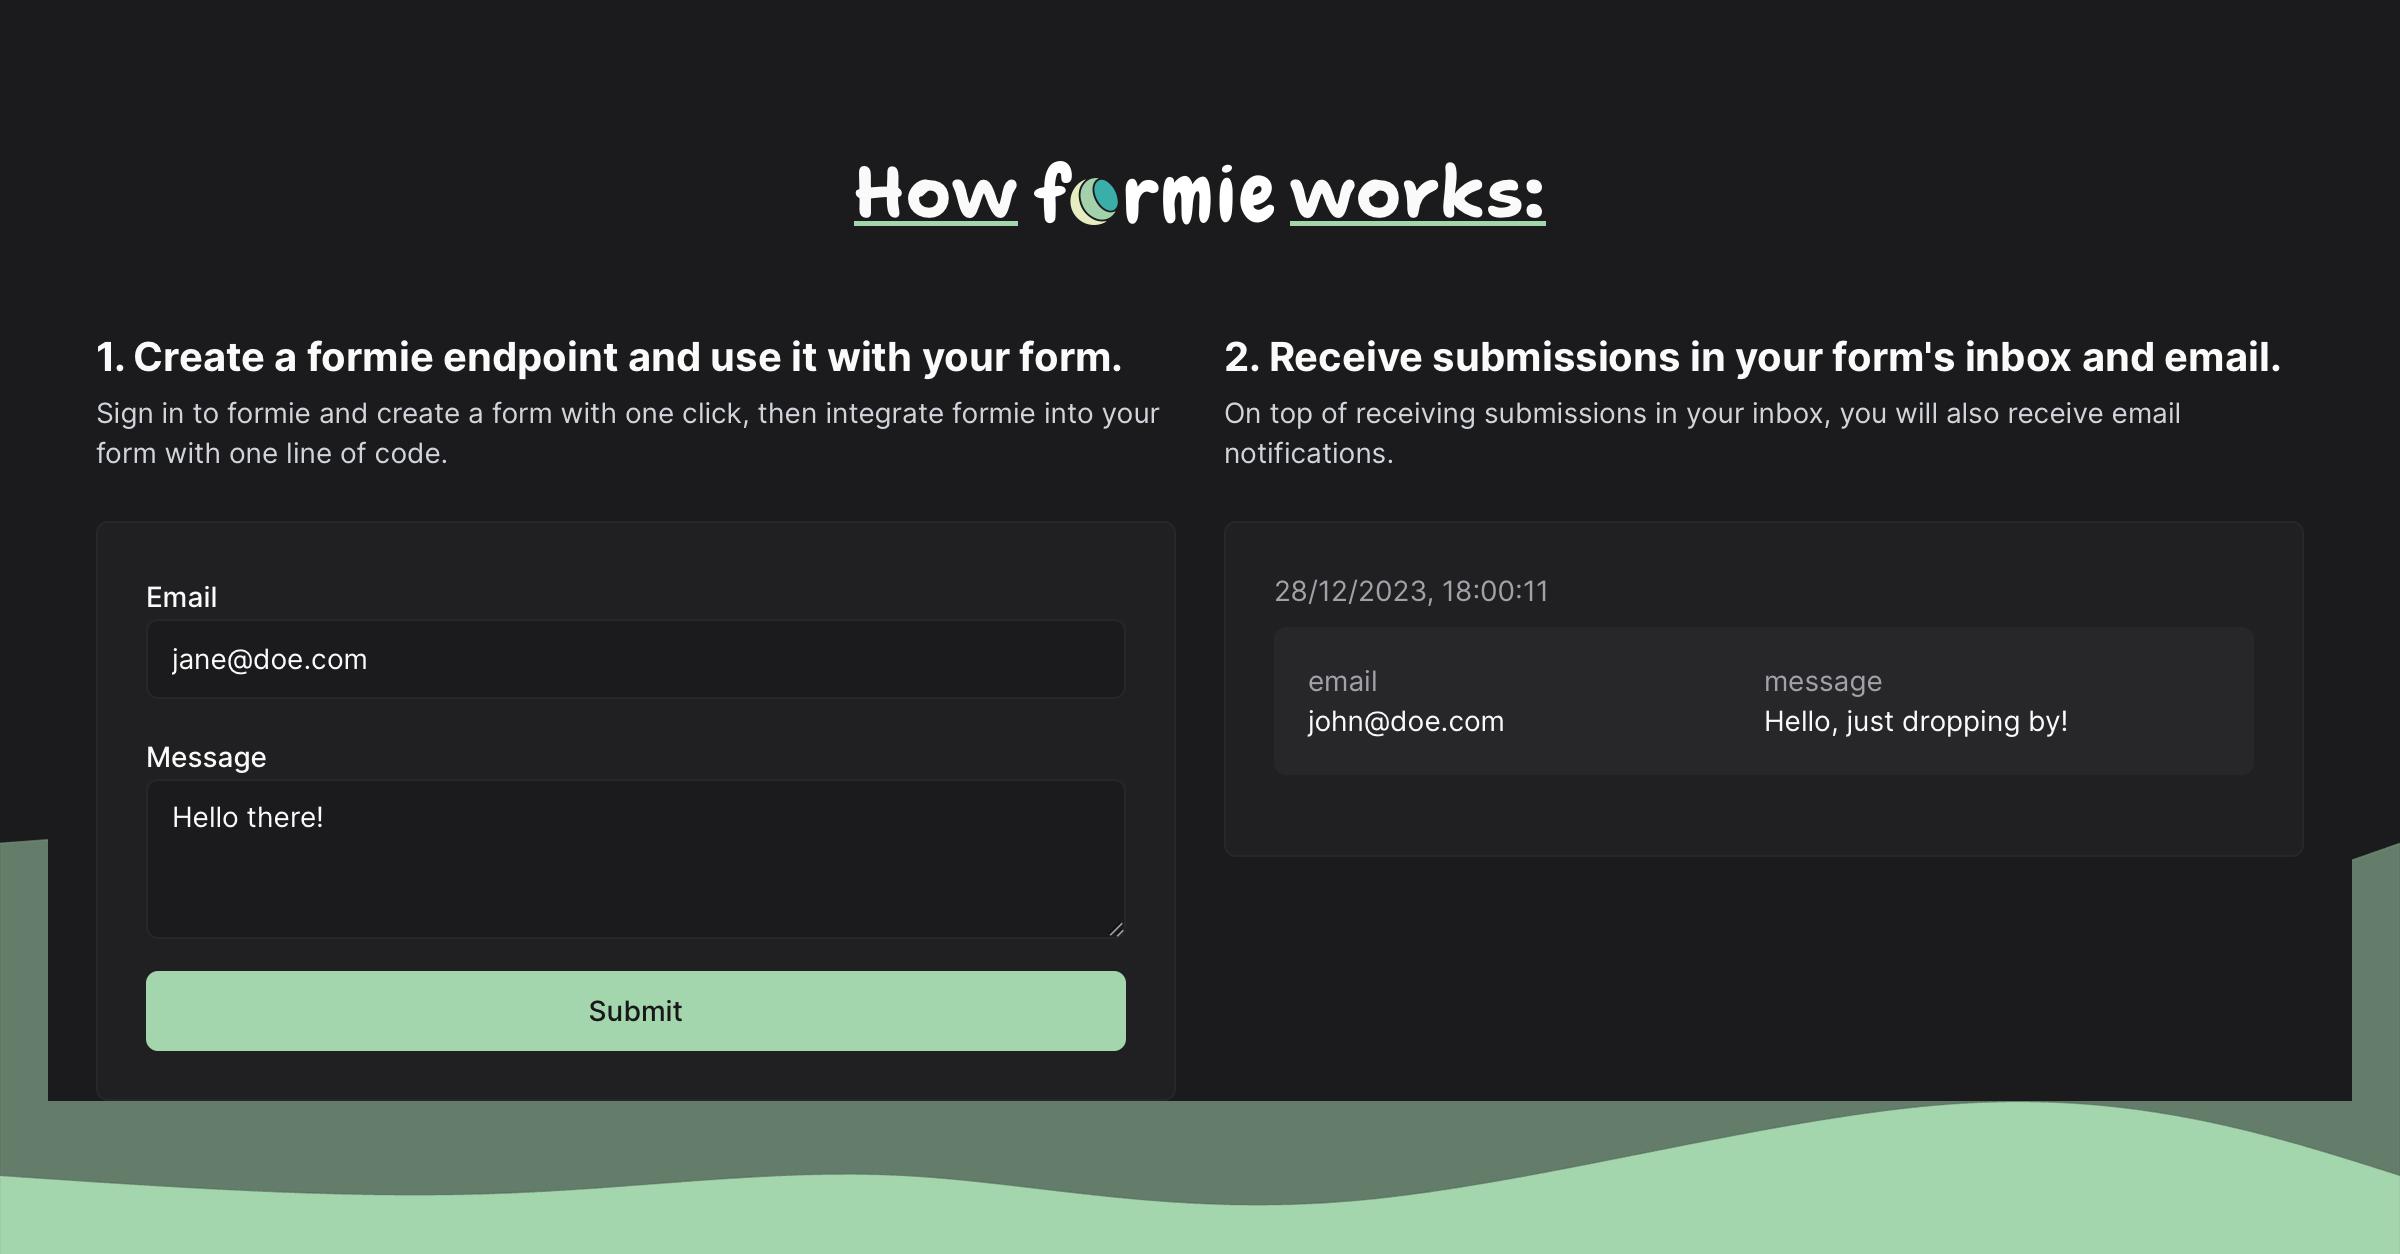2400x1254 pixels.
Task: Click heading '2. Receive submissions in your form's inbox'
Action: tap(1752, 357)
